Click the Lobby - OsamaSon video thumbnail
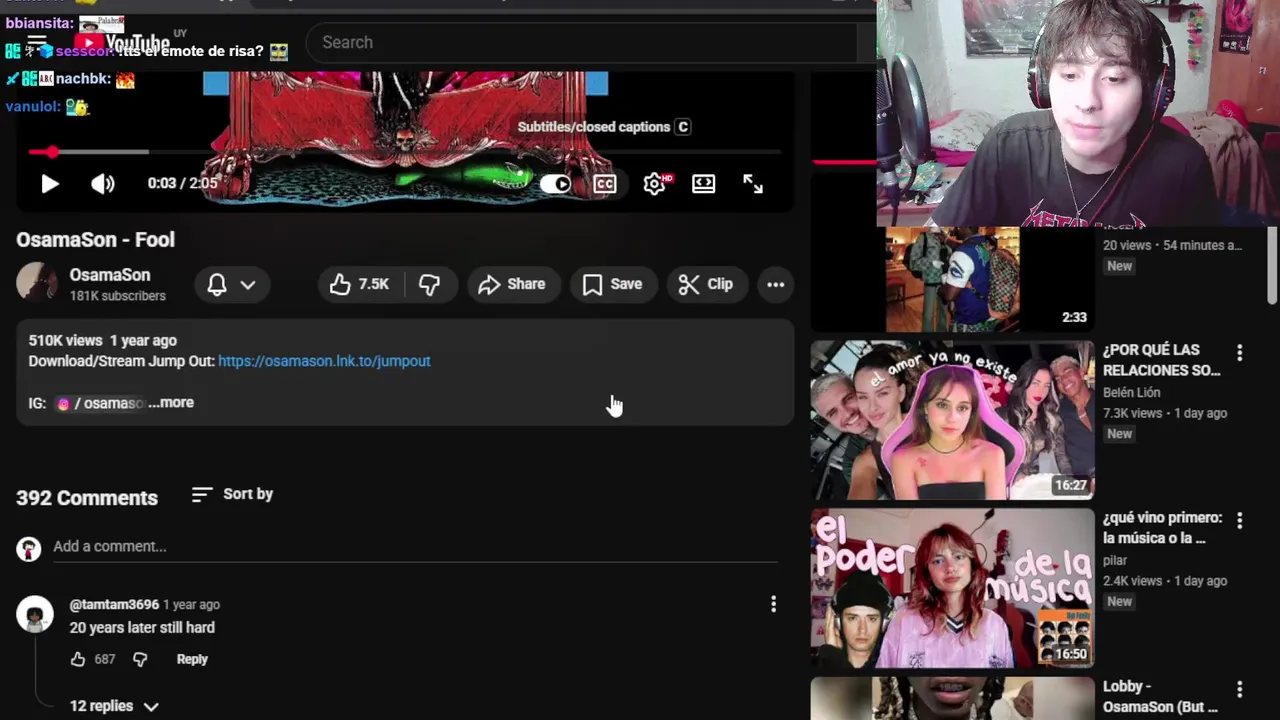The width and height of the screenshot is (1280, 720). tap(952, 698)
